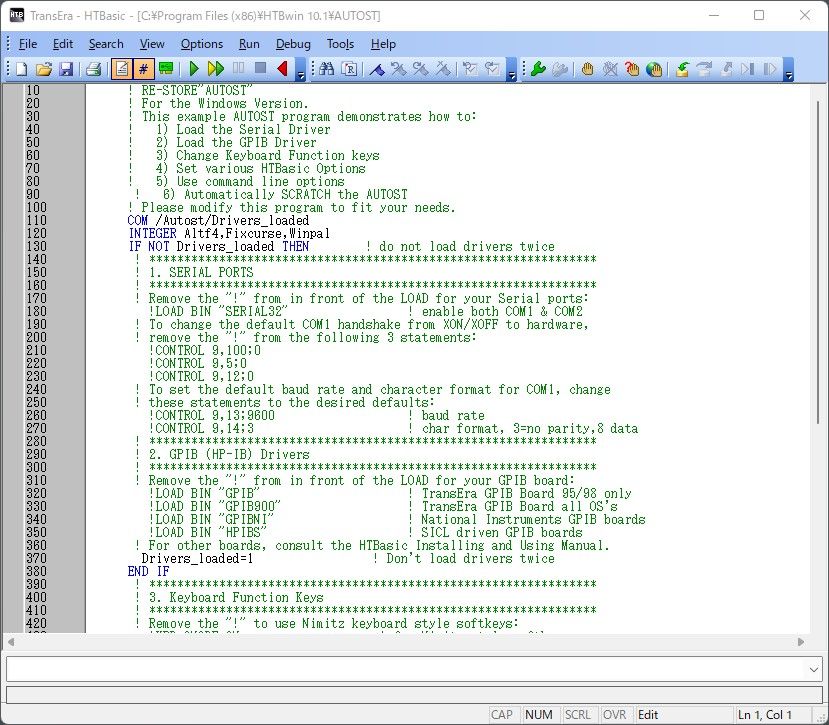Viewport: 829px width, 725px height.
Task: Click the globe with hand icon
Action: point(654,69)
